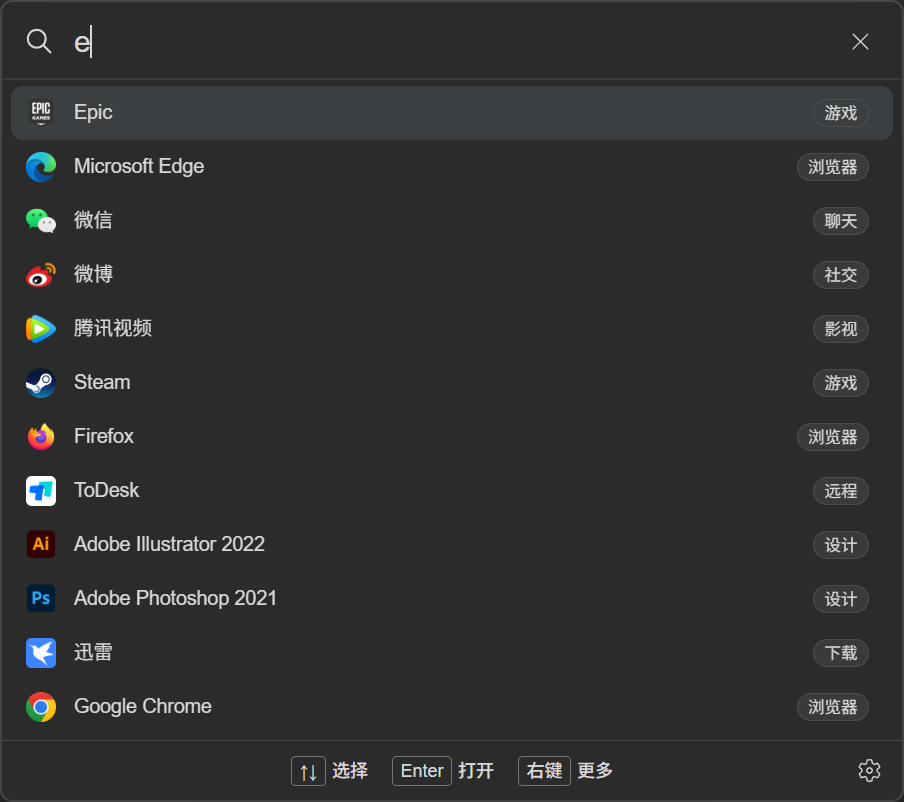
Task: Click the Epic Games app icon
Action: tap(41, 112)
